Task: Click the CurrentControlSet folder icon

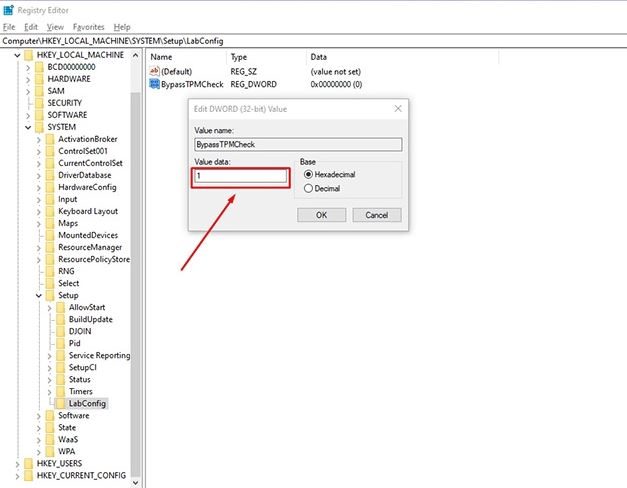Action: [x=50, y=163]
